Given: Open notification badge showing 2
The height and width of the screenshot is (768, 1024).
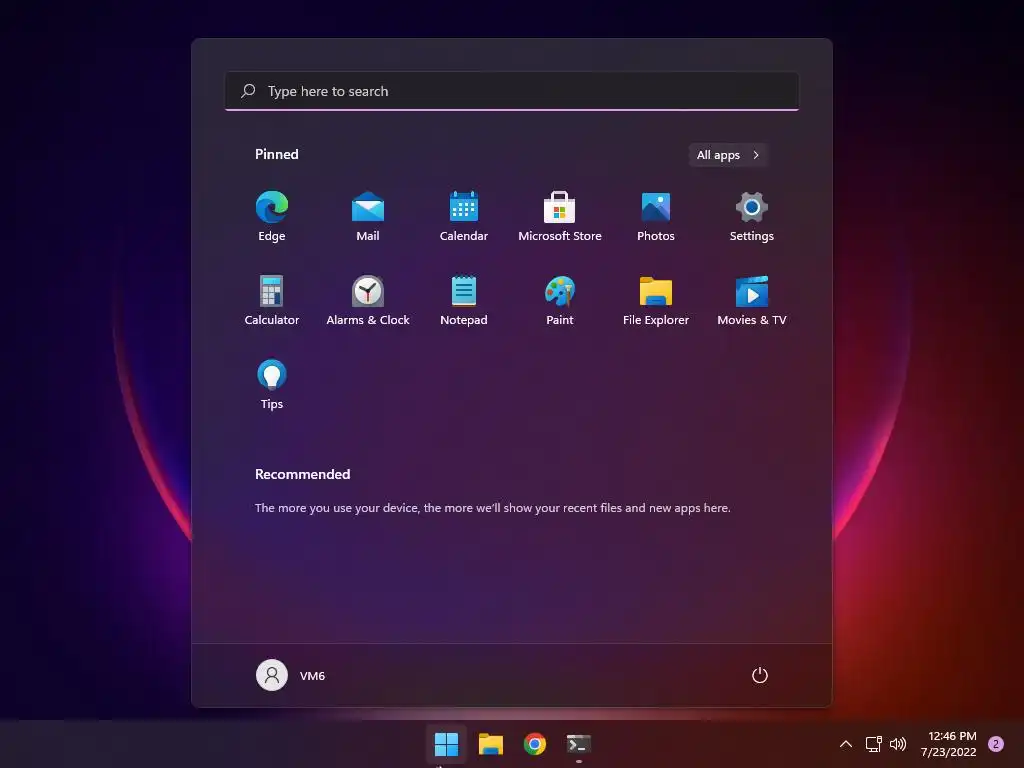Looking at the screenshot, I should coord(996,744).
